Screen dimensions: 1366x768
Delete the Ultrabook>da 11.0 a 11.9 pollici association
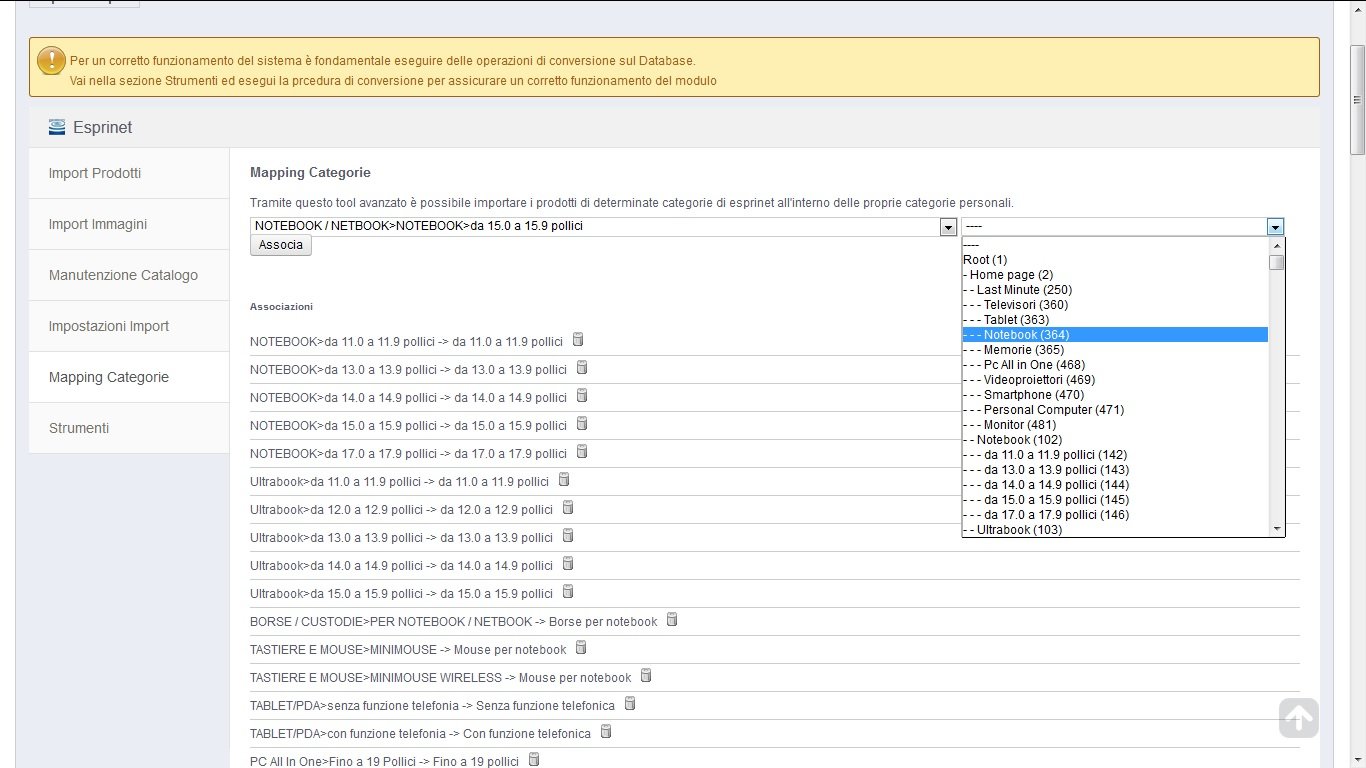tap(564, 480)
